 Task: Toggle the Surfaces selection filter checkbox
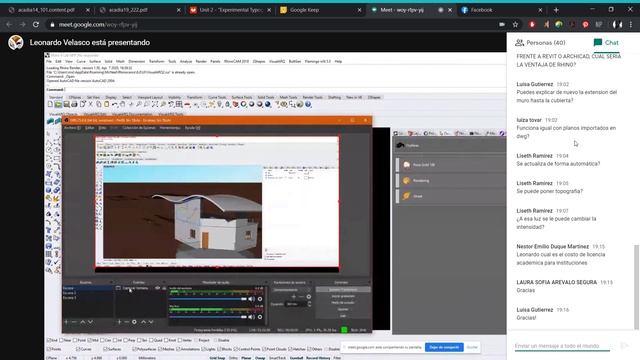point(105,349)
